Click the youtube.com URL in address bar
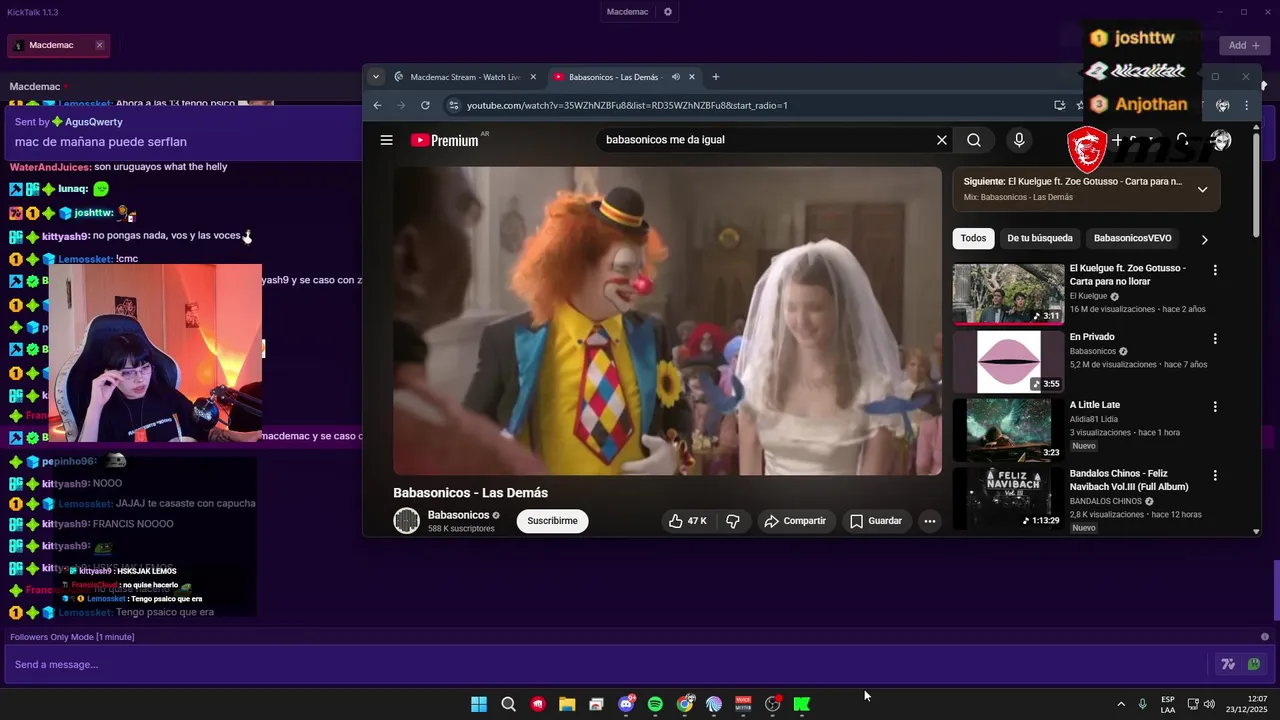Image resolution: width=1280 pixels, height=720 pixels. pyautogui.click(x=627, y=105)
